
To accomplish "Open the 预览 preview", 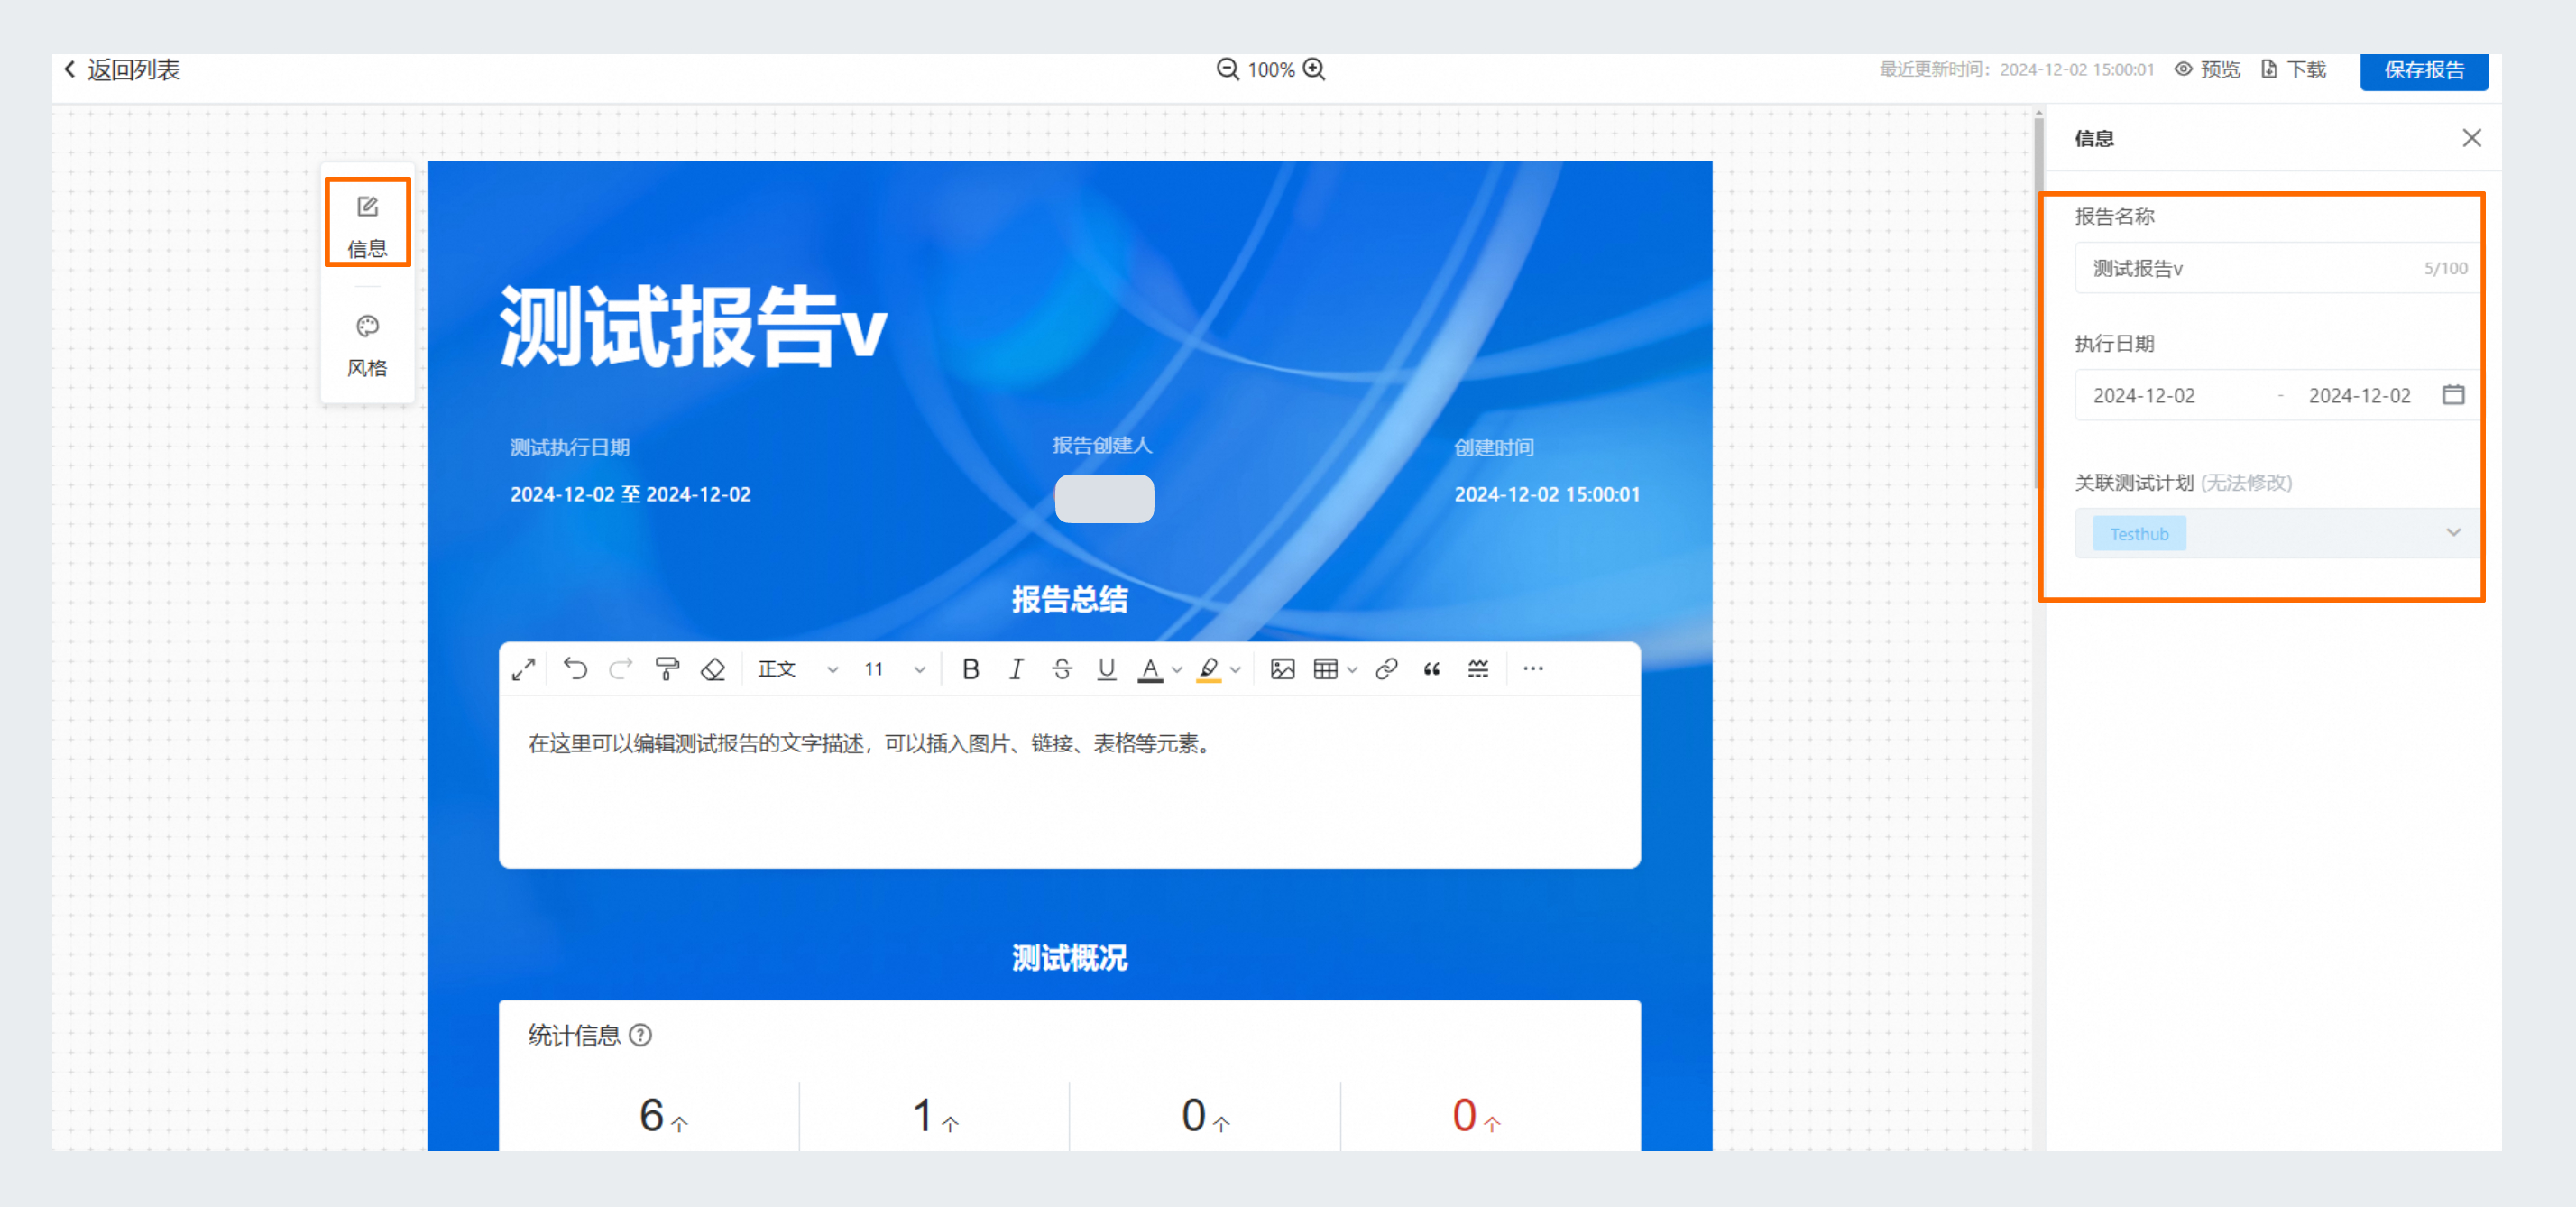I will (x=2207, y=69).
